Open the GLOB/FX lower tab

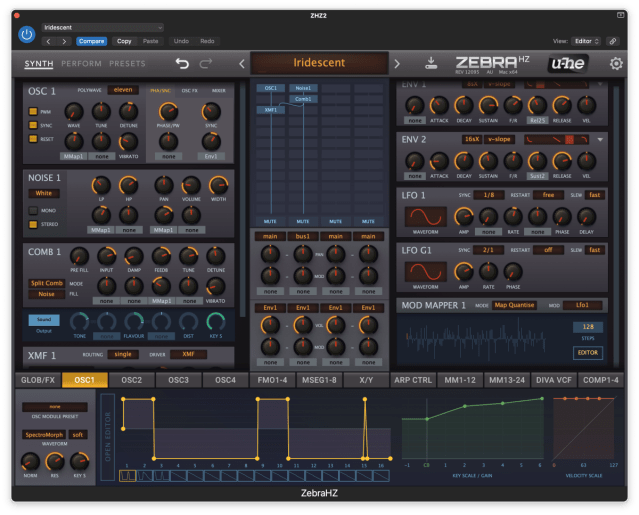pos(38,380)
